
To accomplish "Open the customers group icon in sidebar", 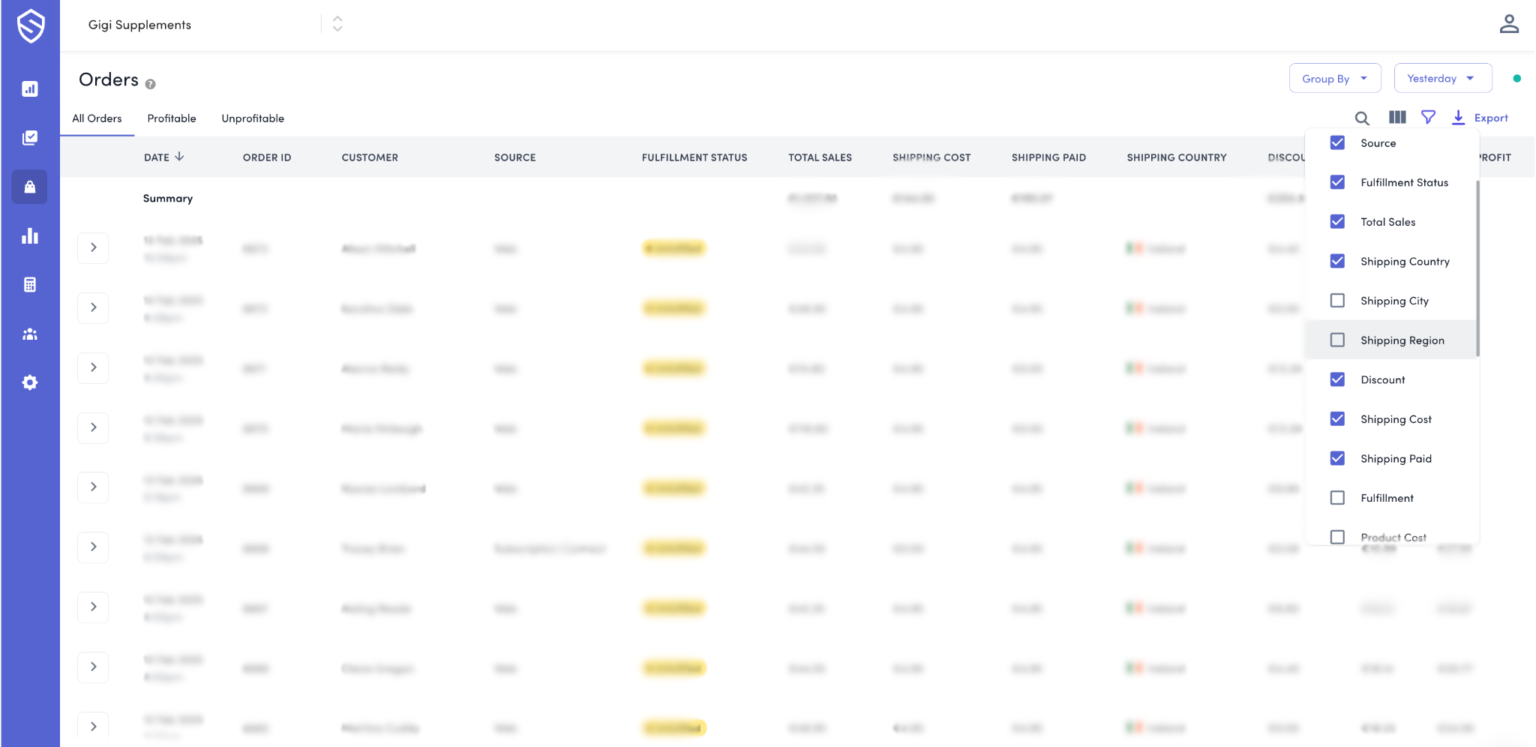I will [x=30, y=334].
